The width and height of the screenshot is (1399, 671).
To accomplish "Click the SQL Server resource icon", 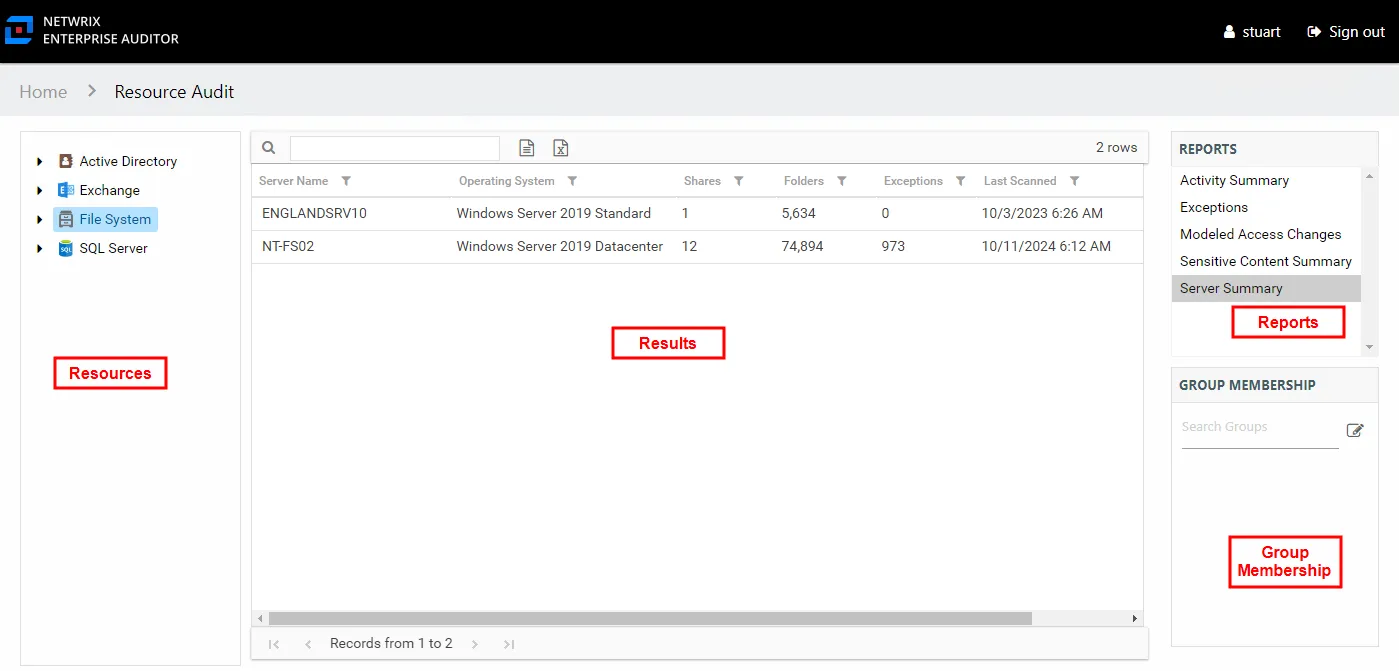I will click(65, 248).
